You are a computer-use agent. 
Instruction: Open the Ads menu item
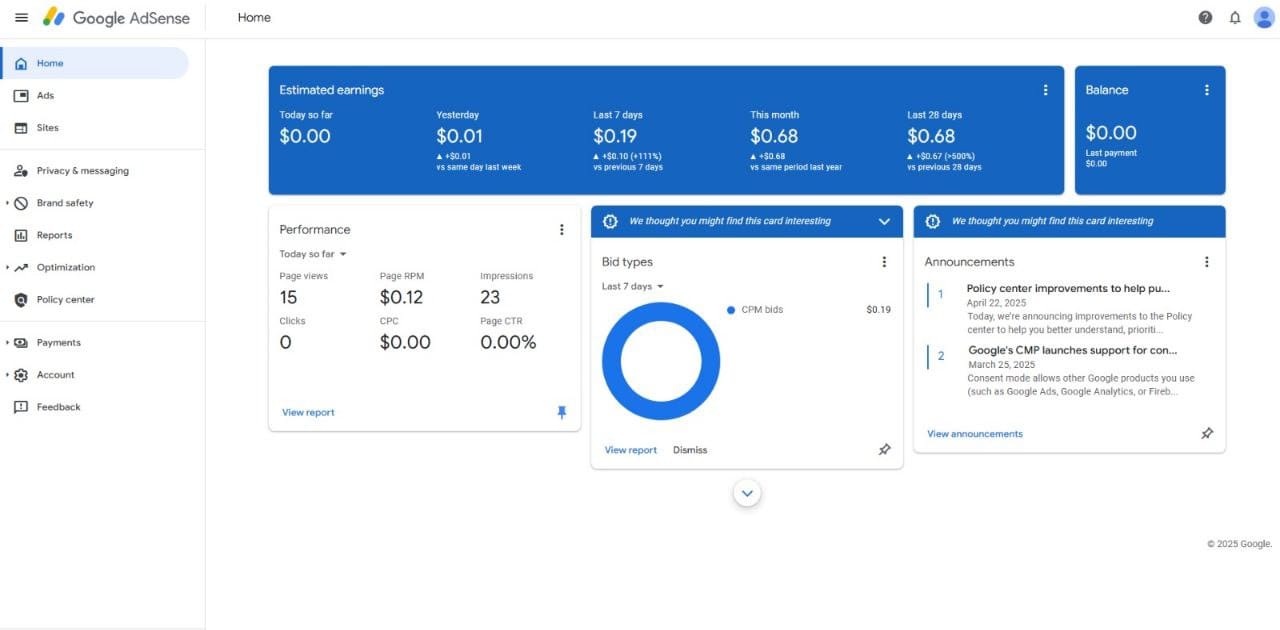pos(95,96)
